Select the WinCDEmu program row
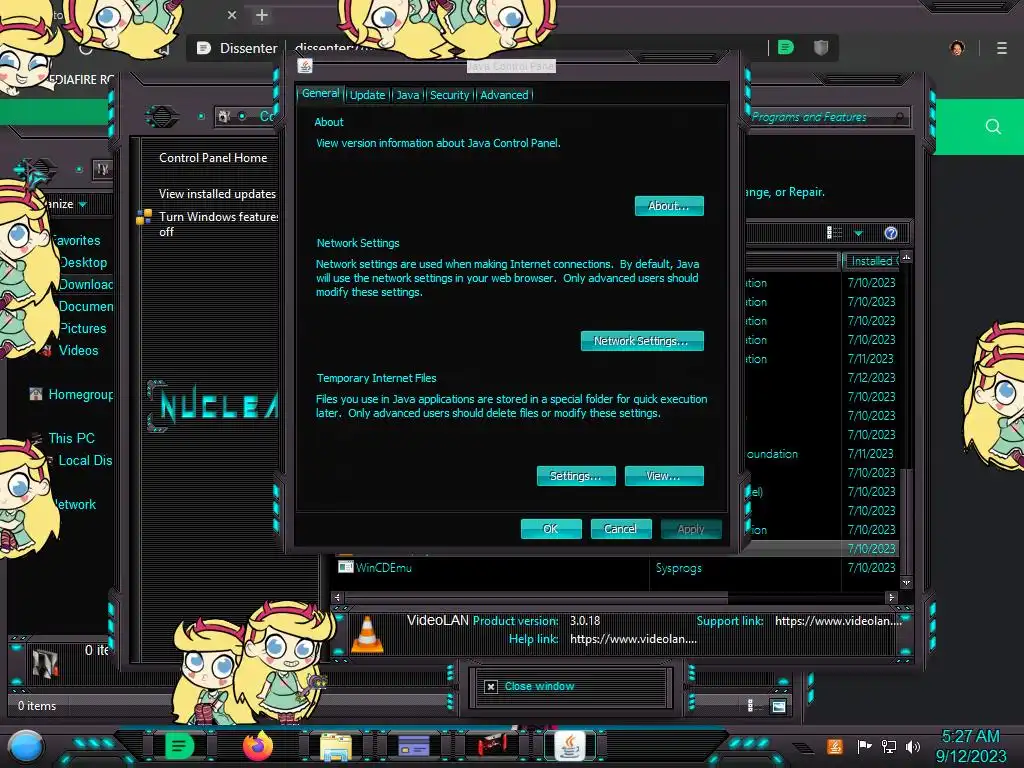This screenshot has height=768, width=1024. 616,568
